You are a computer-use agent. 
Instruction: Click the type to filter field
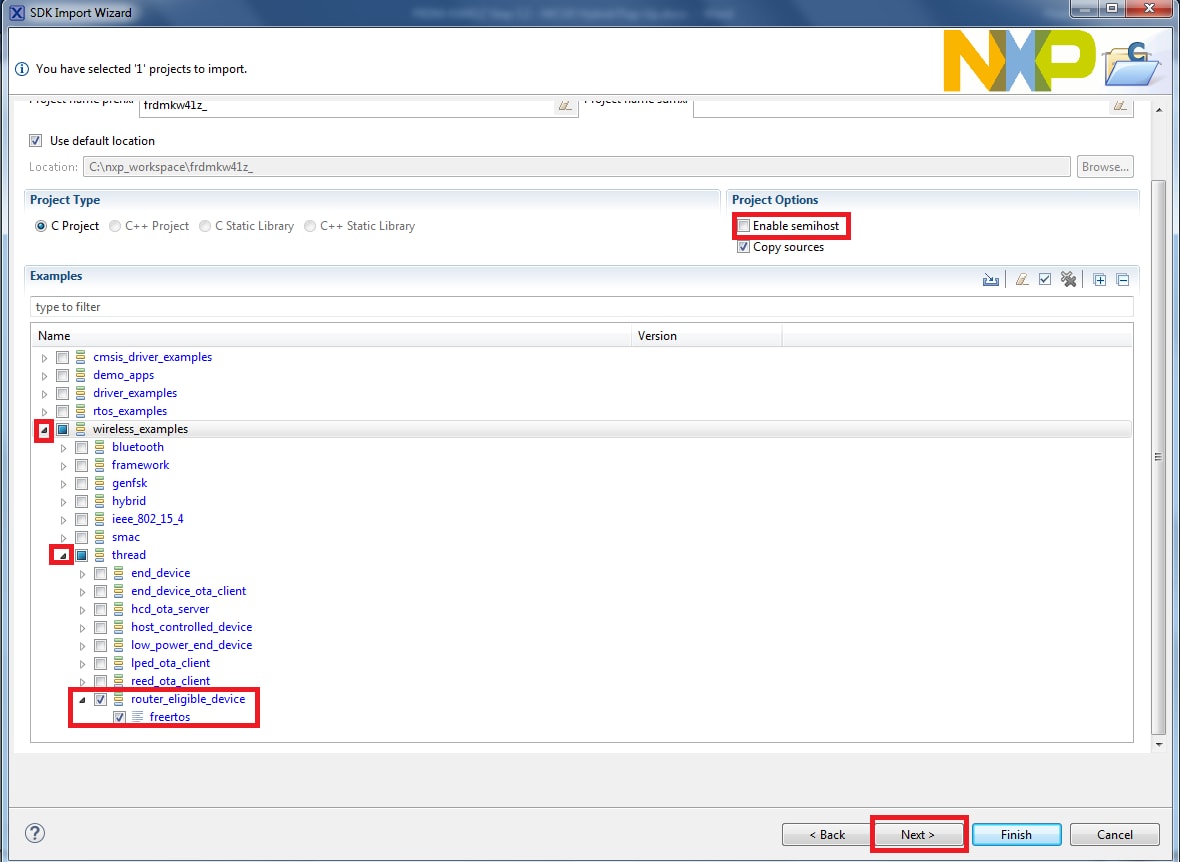580,307
